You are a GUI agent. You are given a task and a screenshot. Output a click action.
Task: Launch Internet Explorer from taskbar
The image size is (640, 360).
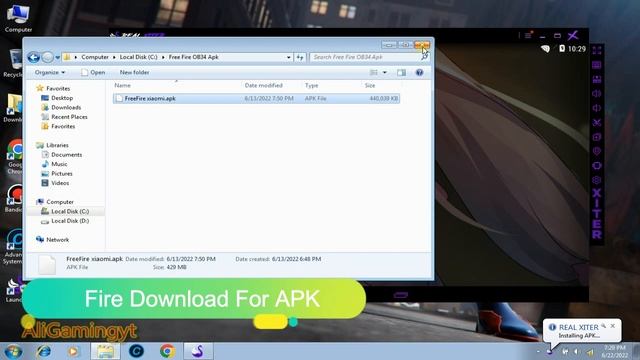point(44,351)
